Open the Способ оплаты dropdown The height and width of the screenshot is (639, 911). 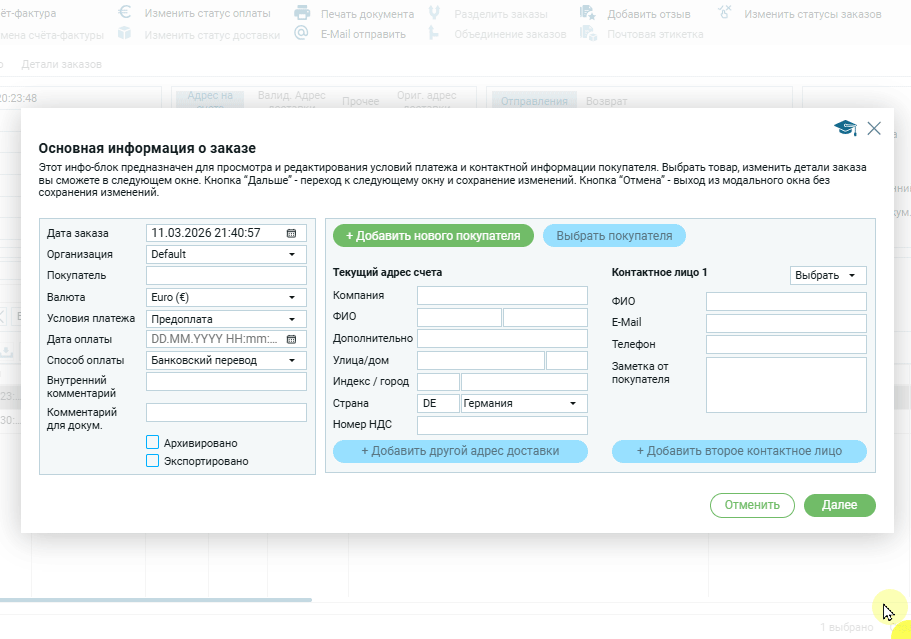tap(226, 360)
